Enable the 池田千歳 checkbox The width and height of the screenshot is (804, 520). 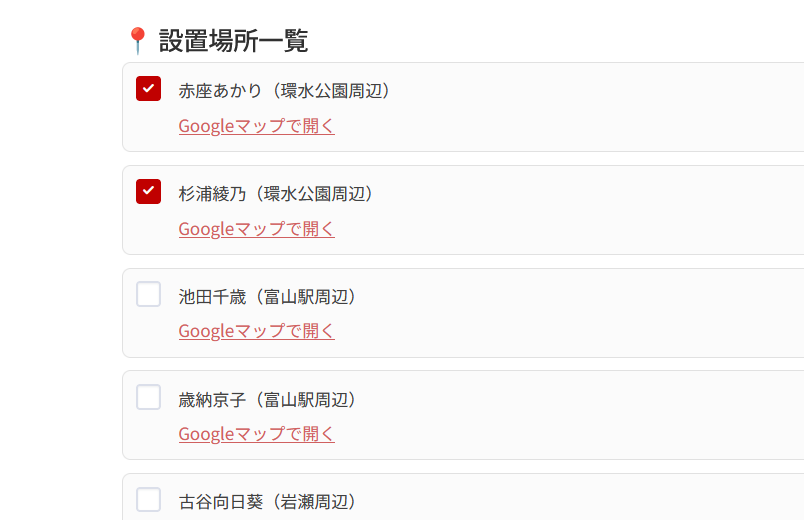pyautogui.click(x=148, y=294)
